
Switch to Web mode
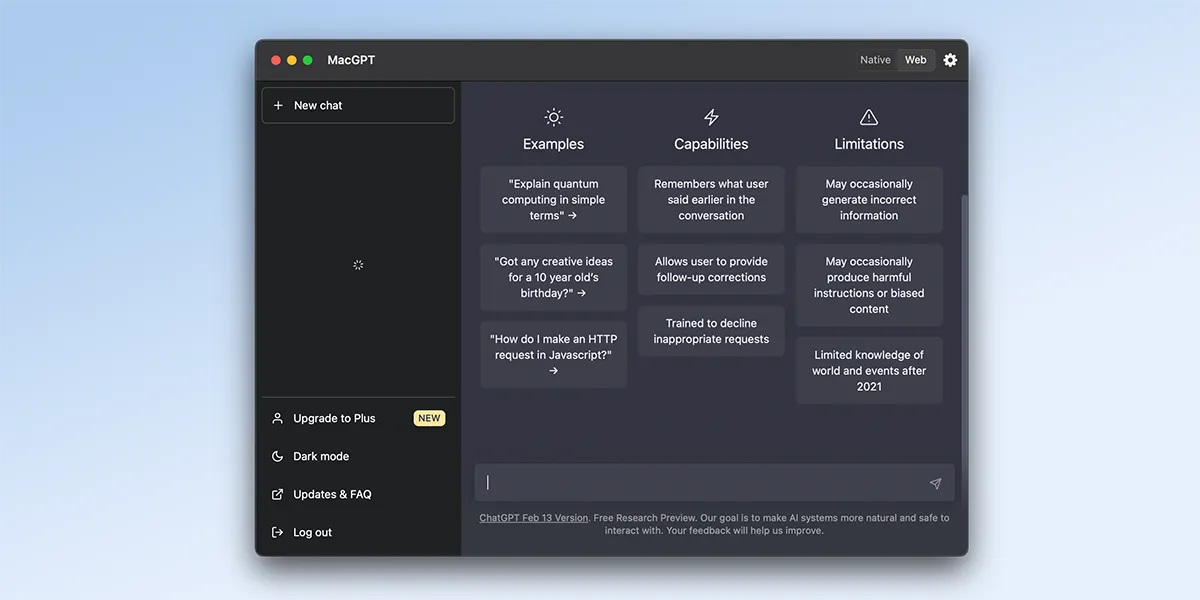(916, 60)
